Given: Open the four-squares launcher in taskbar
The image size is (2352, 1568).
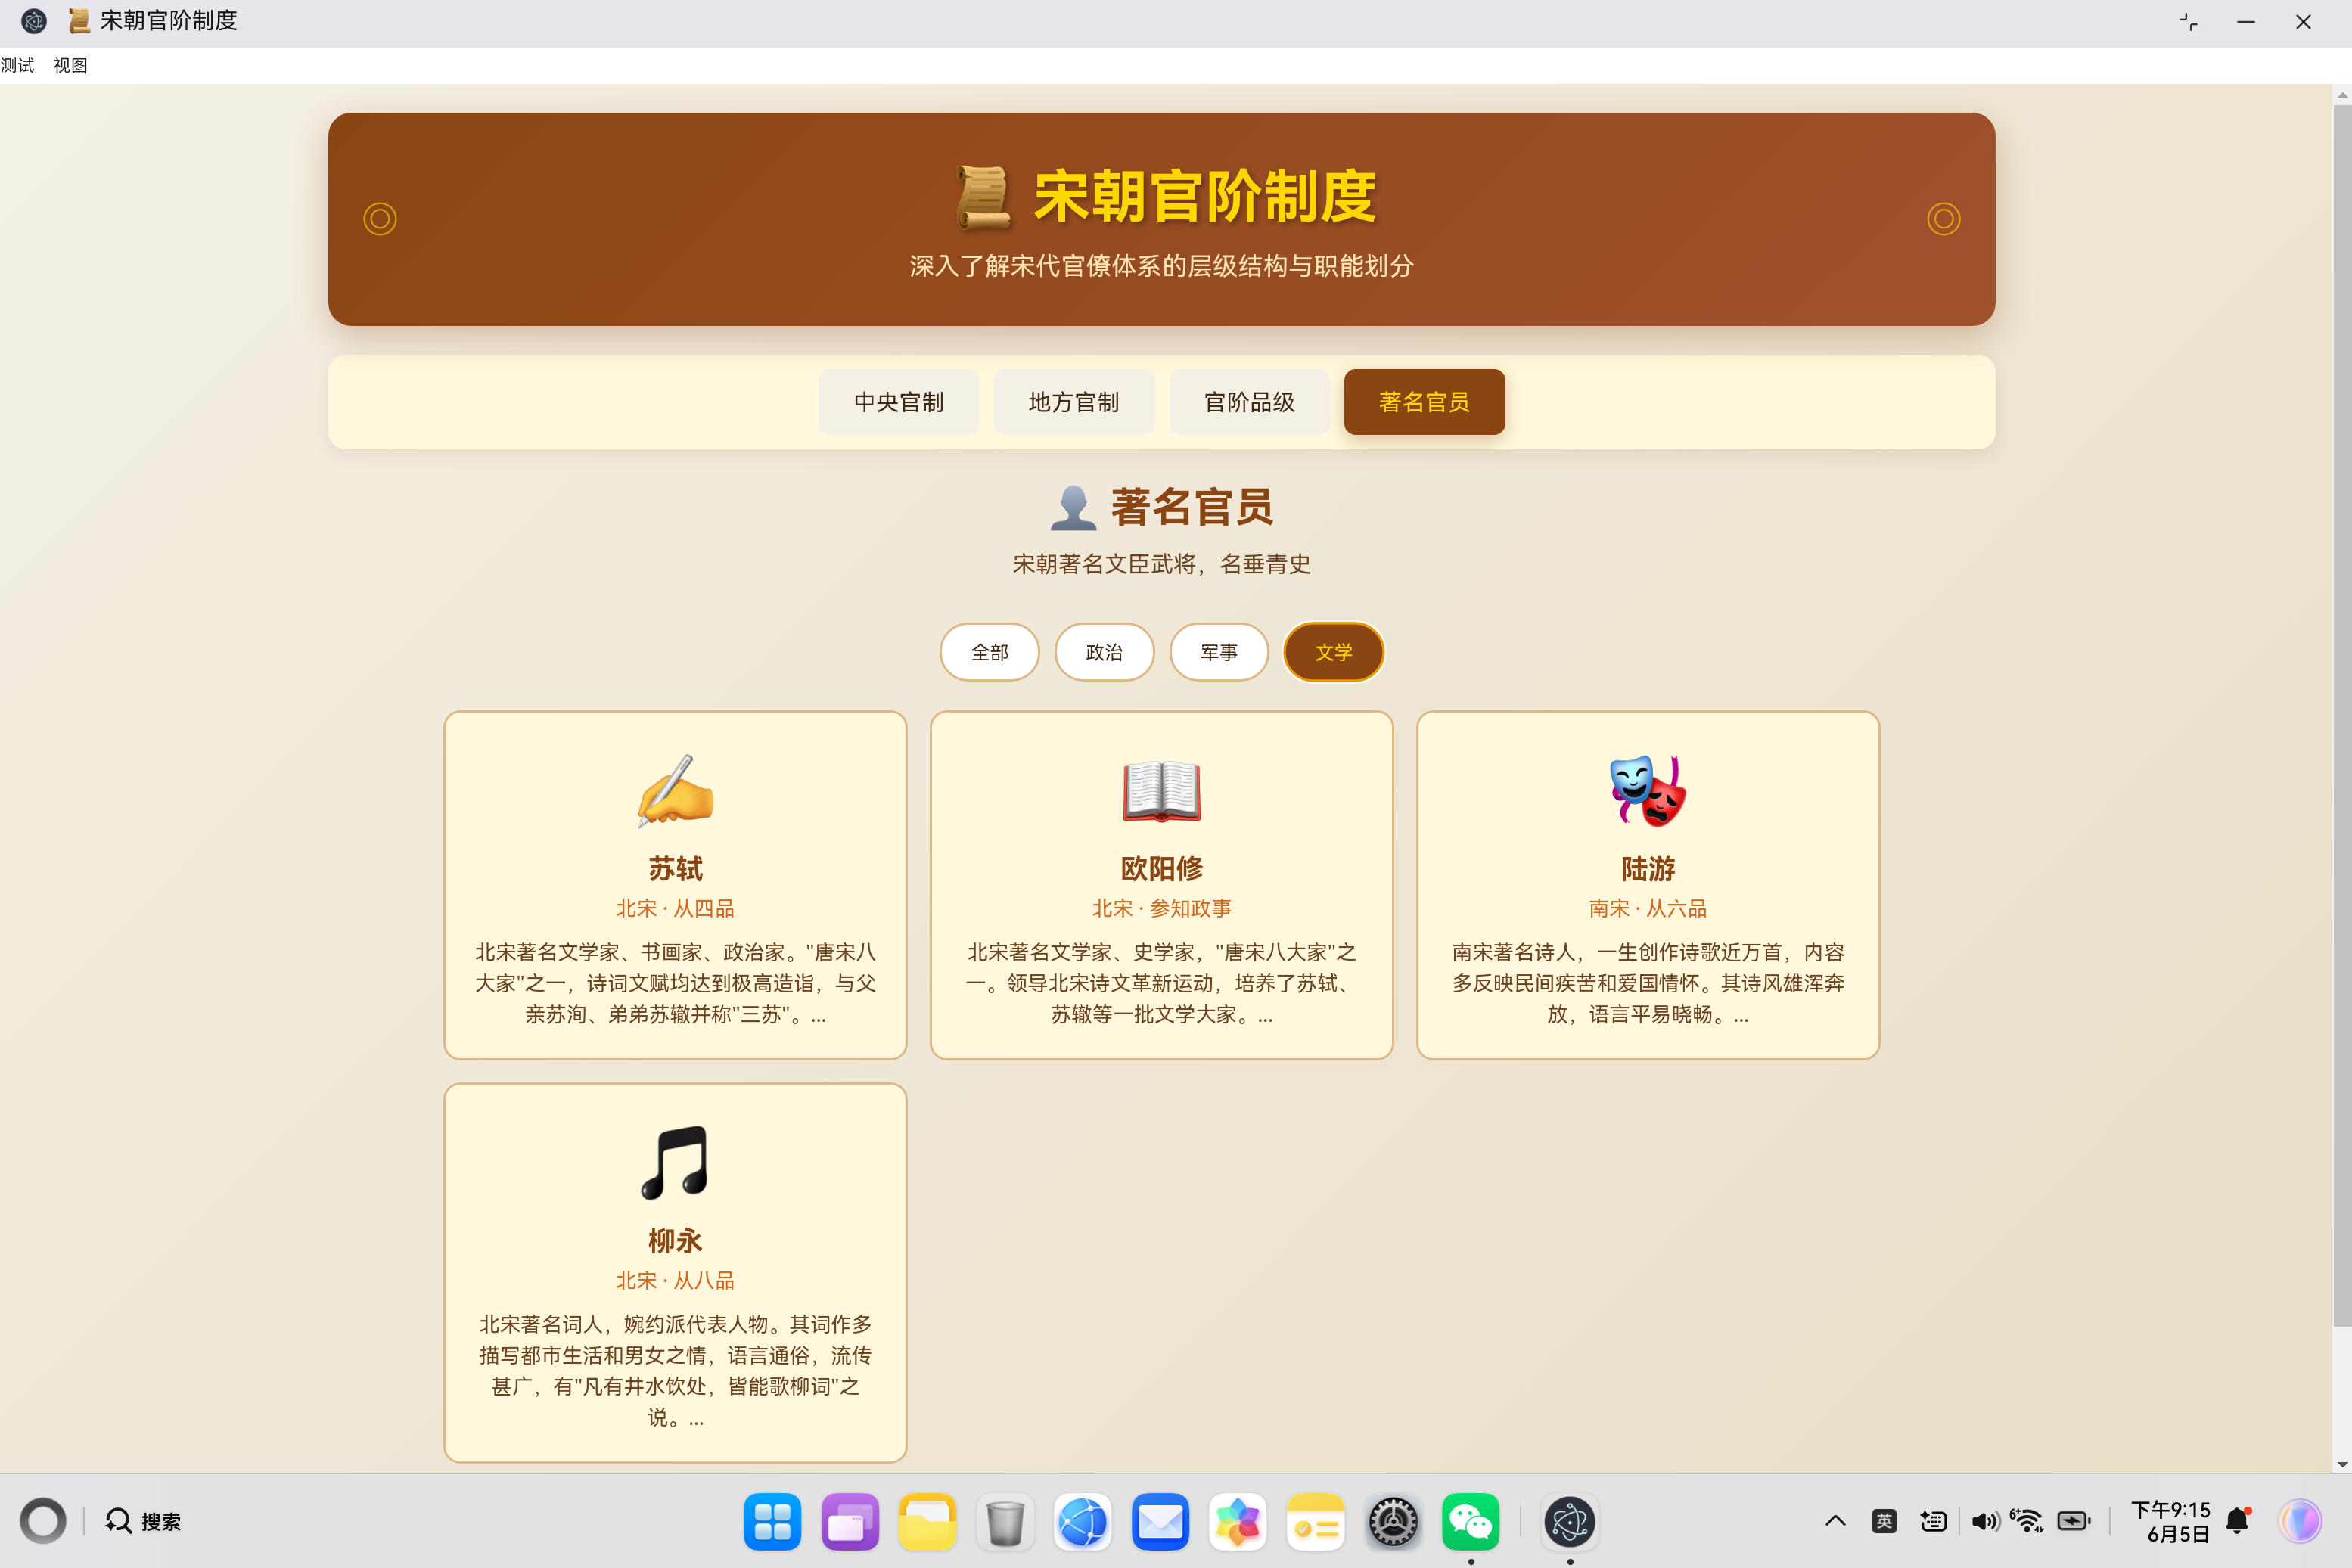Looking at the screenshot, I should [772, 1522].
